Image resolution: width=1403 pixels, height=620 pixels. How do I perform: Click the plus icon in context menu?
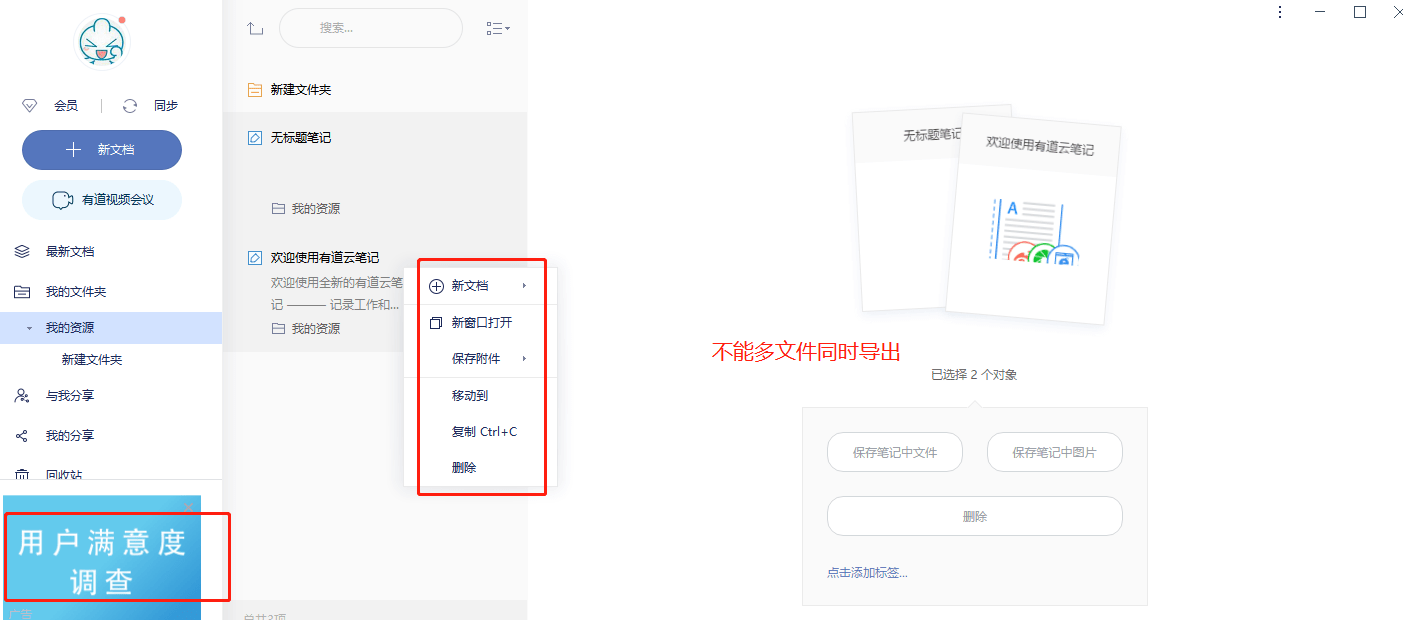(436, 286)
